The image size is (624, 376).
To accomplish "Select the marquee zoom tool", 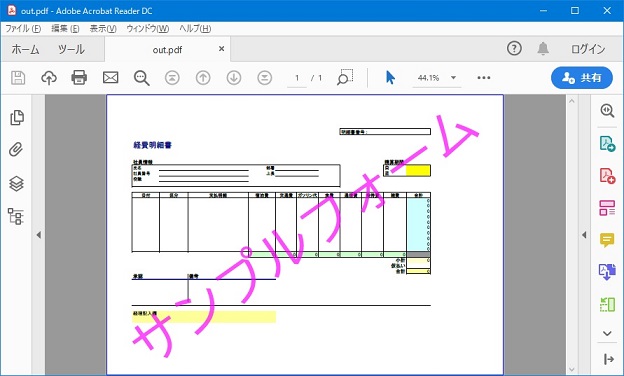I will coord(345,78).
